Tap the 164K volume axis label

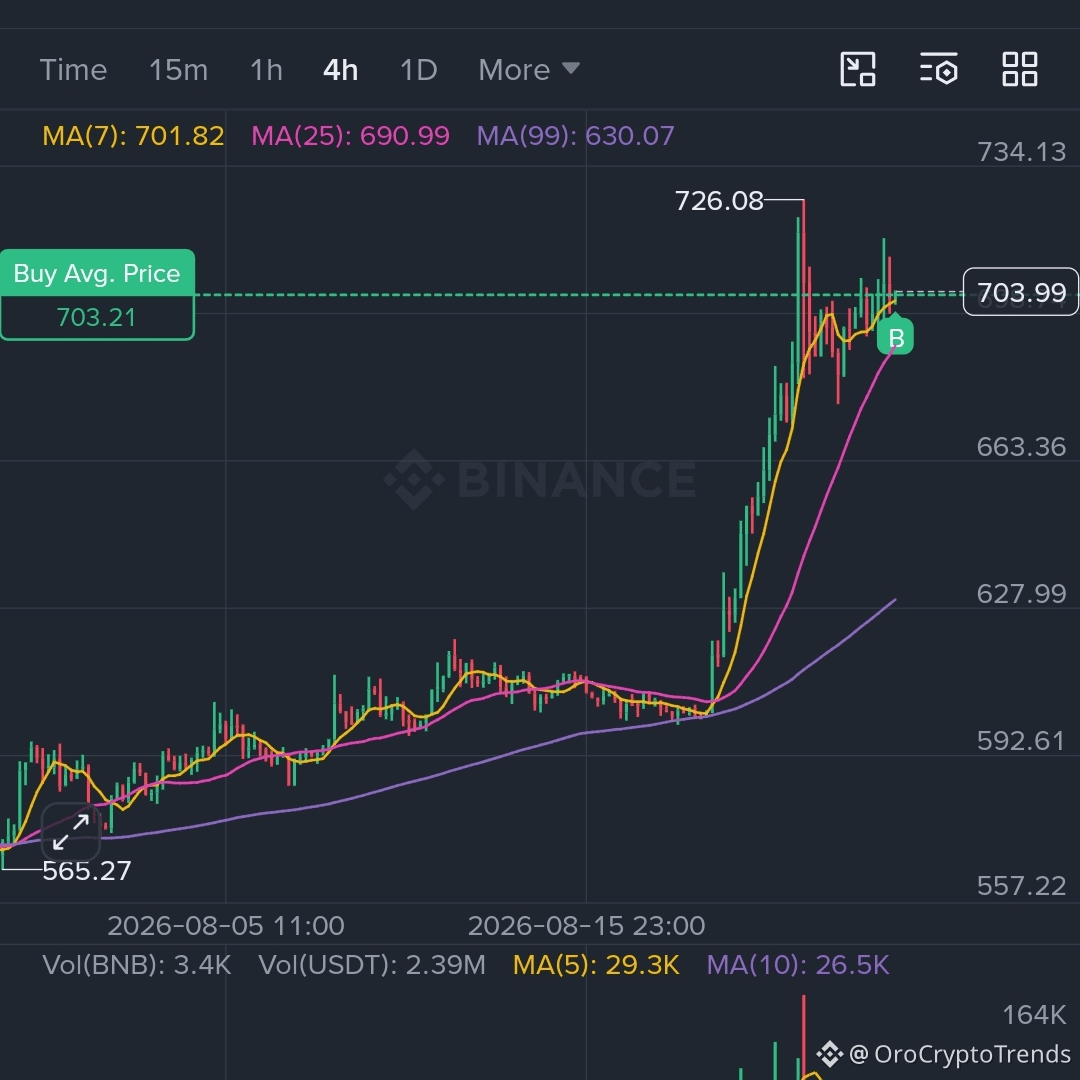[x=1035, y=1015]
